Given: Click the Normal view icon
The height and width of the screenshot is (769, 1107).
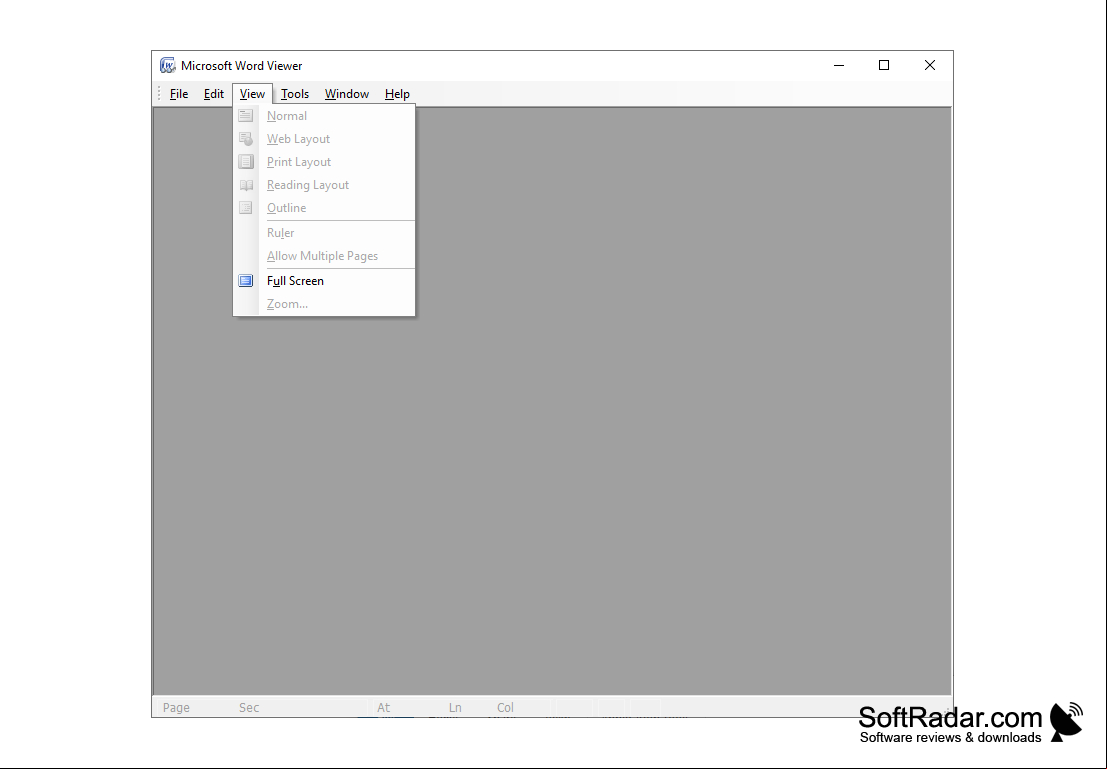Looking at the screenshot, I should tap(246, 116).
